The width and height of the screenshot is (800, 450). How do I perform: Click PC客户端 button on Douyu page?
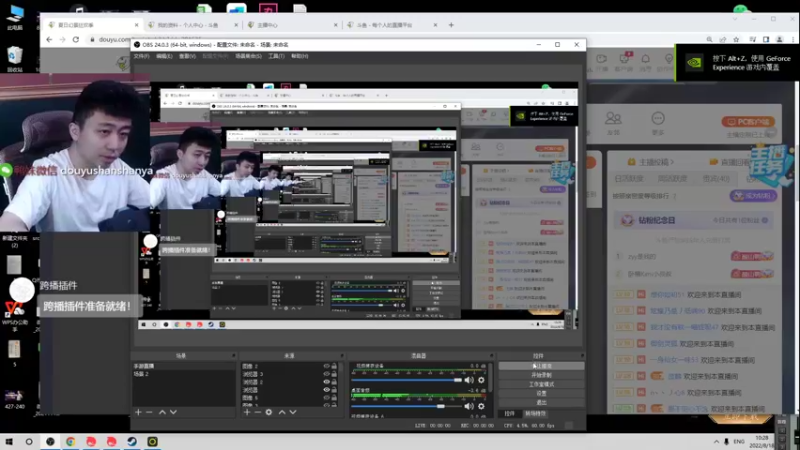click(x=748, y=122)
